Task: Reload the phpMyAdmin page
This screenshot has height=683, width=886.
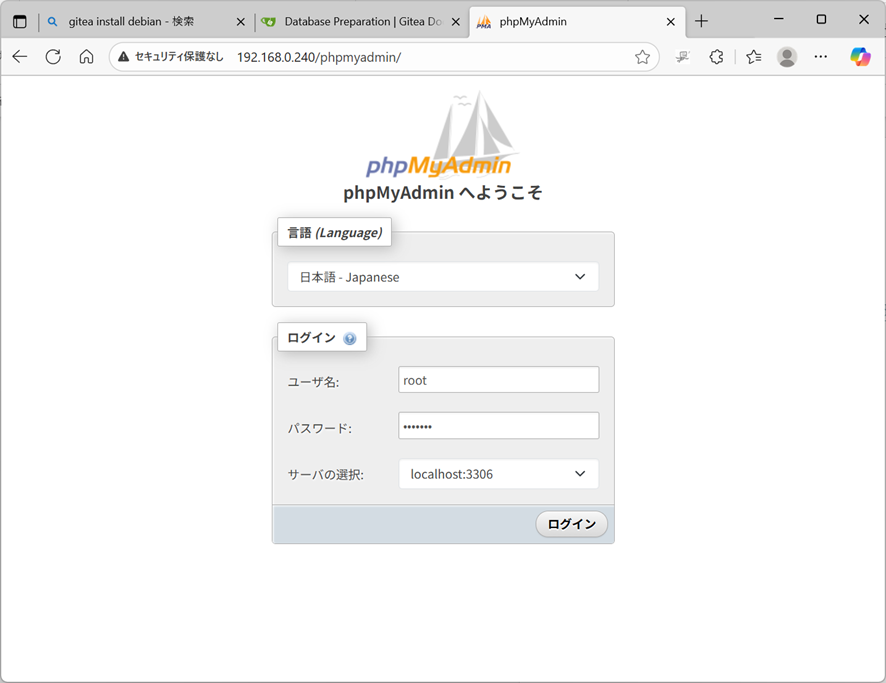Action: tap(53, 56)
